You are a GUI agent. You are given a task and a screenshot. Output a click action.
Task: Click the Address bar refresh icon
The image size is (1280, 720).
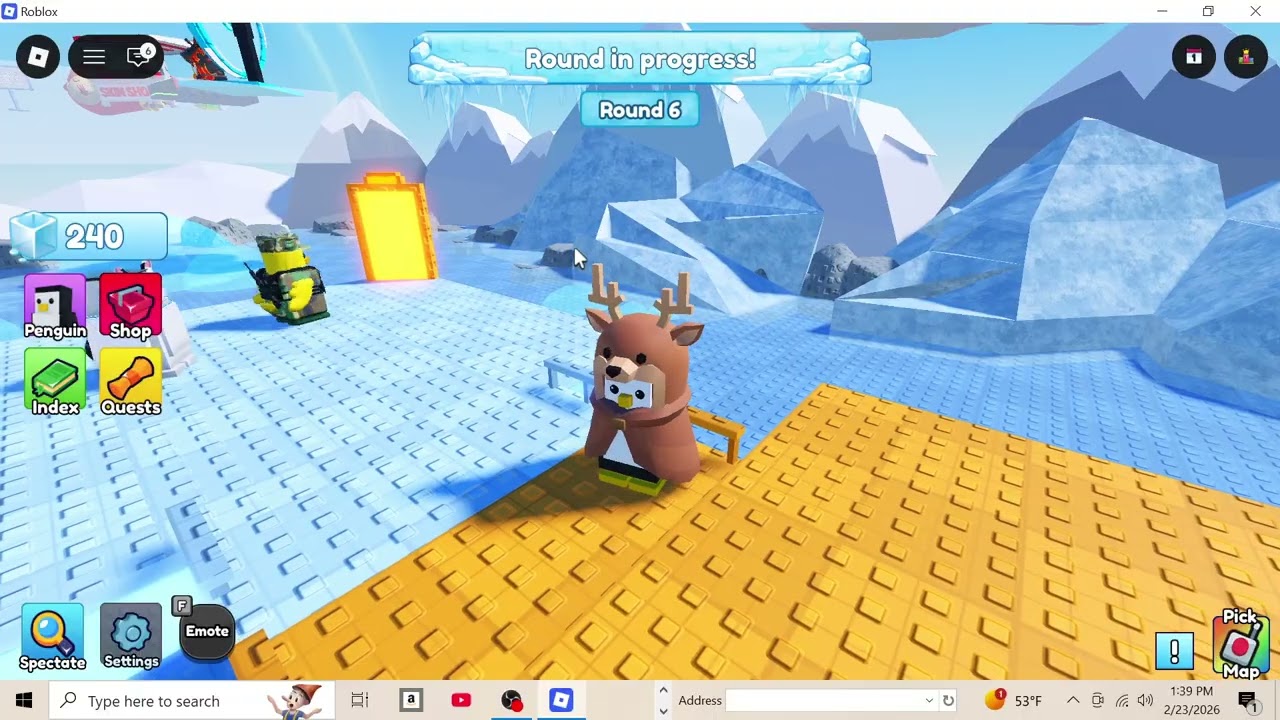point(948,701)
